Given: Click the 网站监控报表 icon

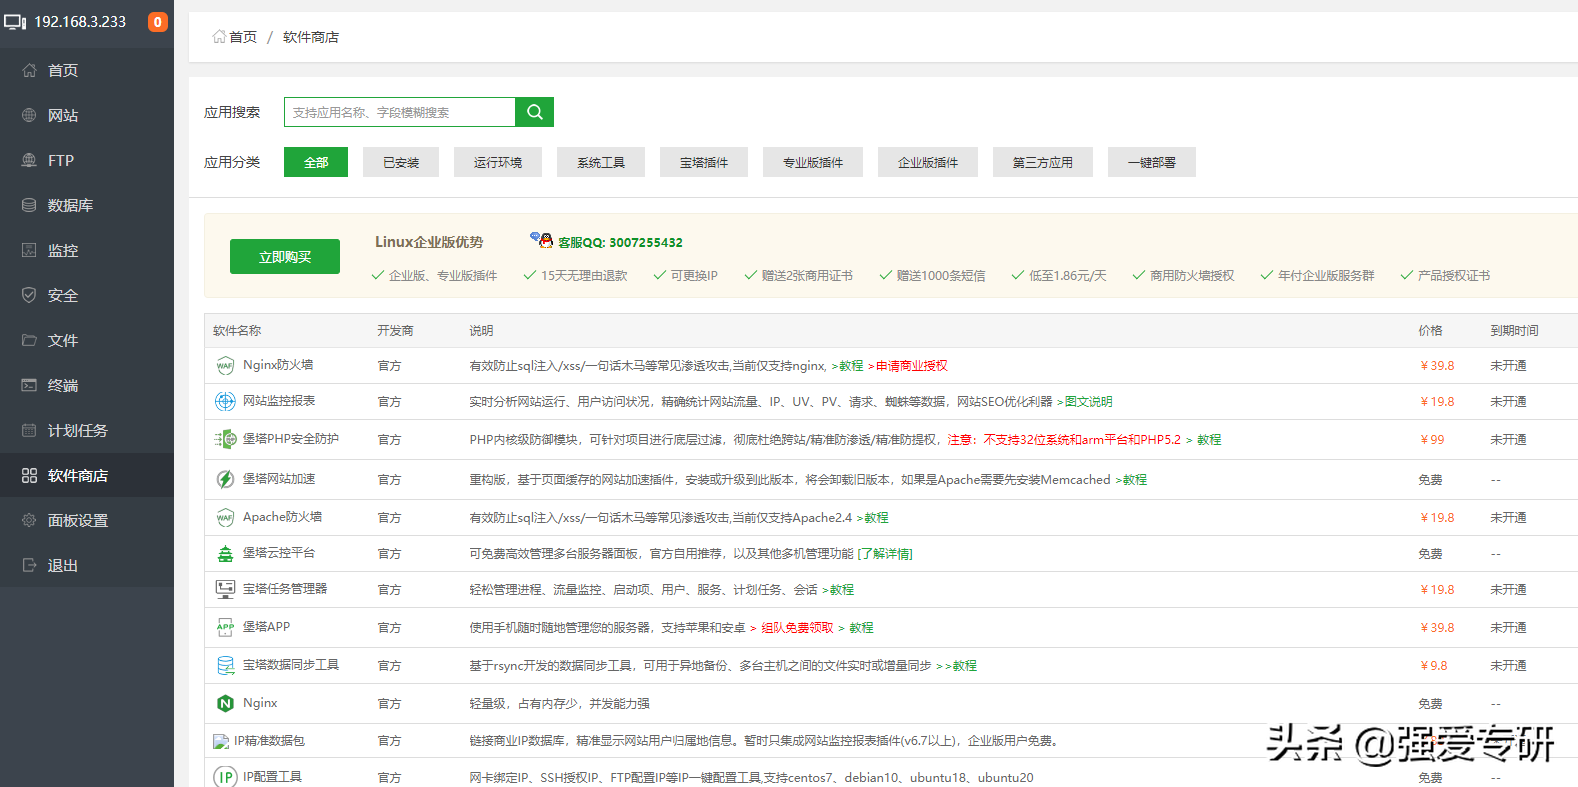Looking at the screenshot, I should click(225, 402).
